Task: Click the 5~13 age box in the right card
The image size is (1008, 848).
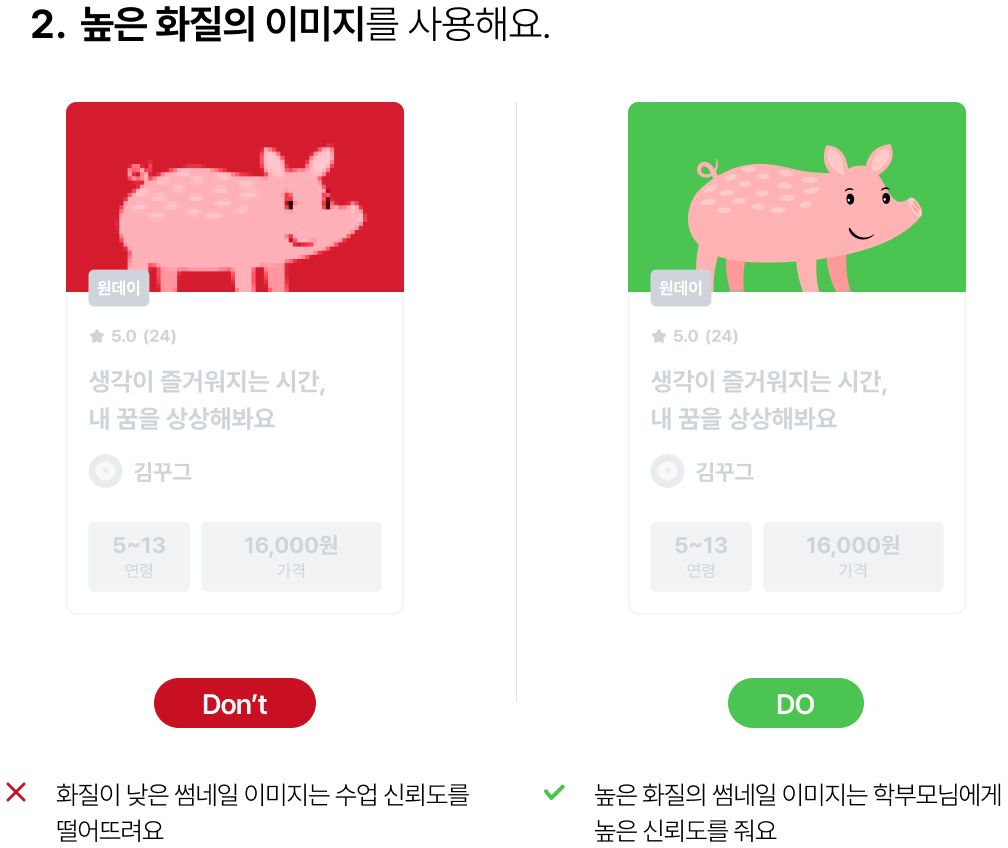Action: coord(701,557)
